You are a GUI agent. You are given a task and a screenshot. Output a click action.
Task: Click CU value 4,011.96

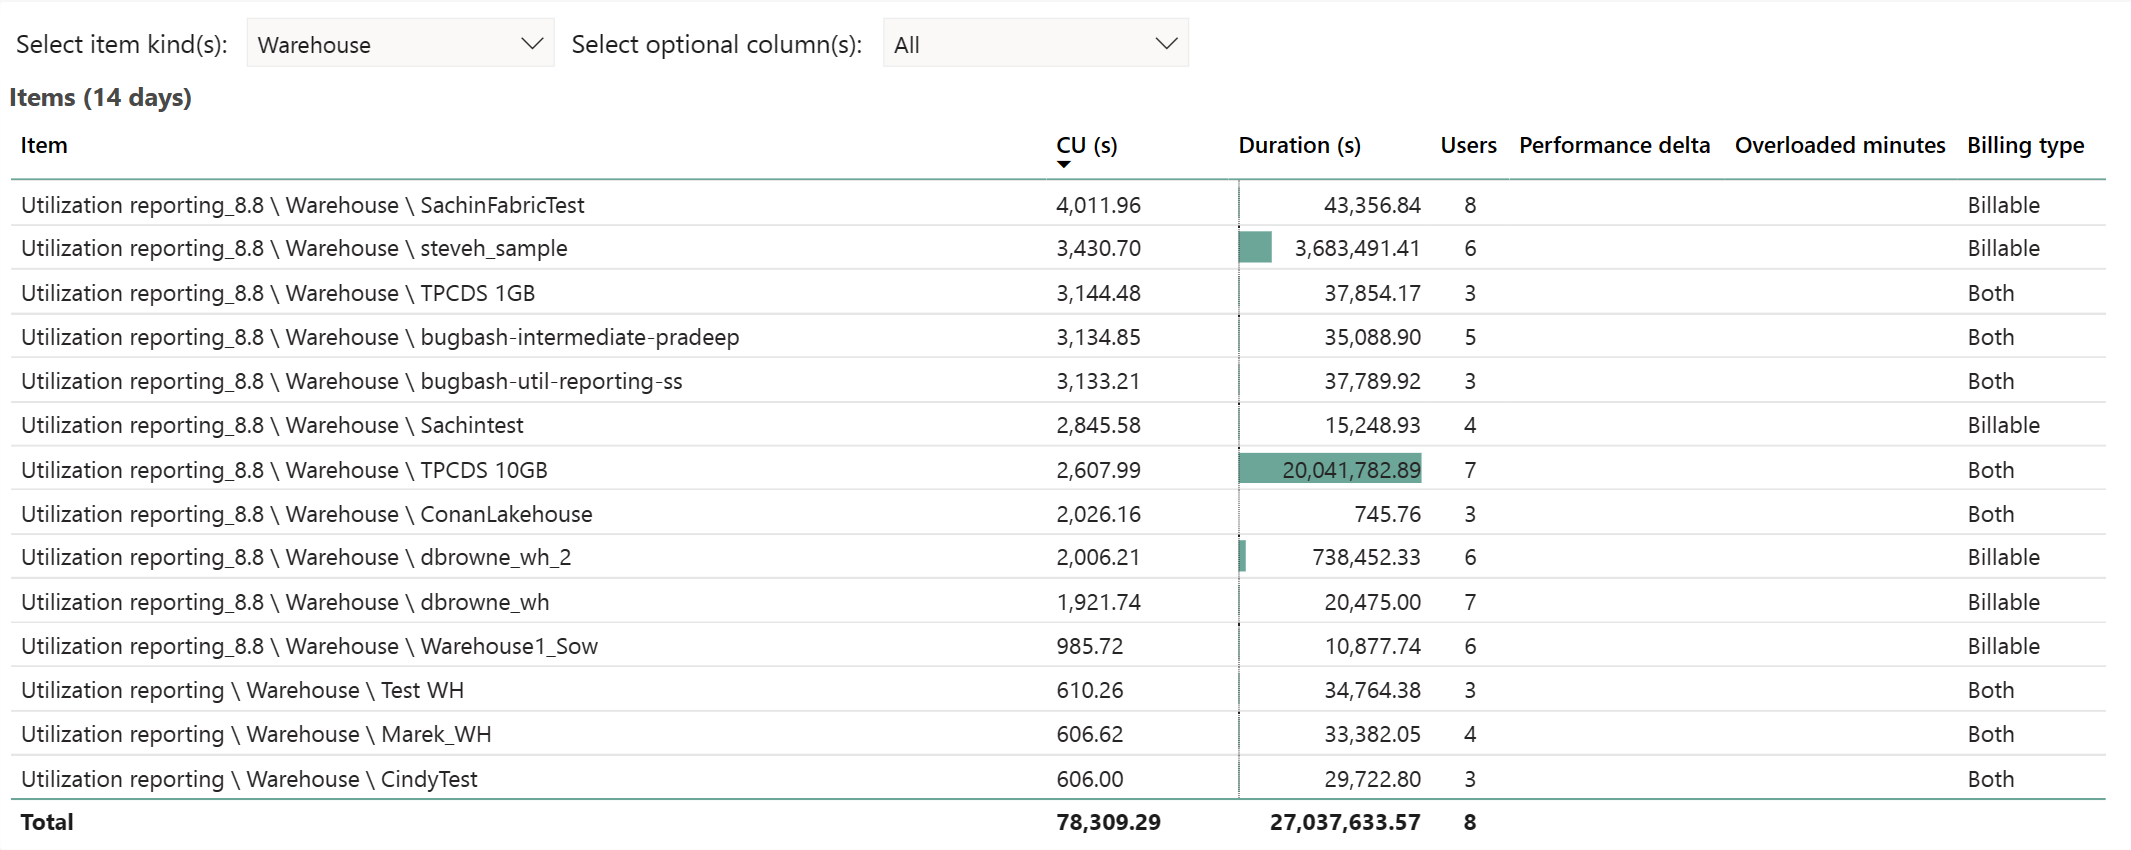point(1098,205)
